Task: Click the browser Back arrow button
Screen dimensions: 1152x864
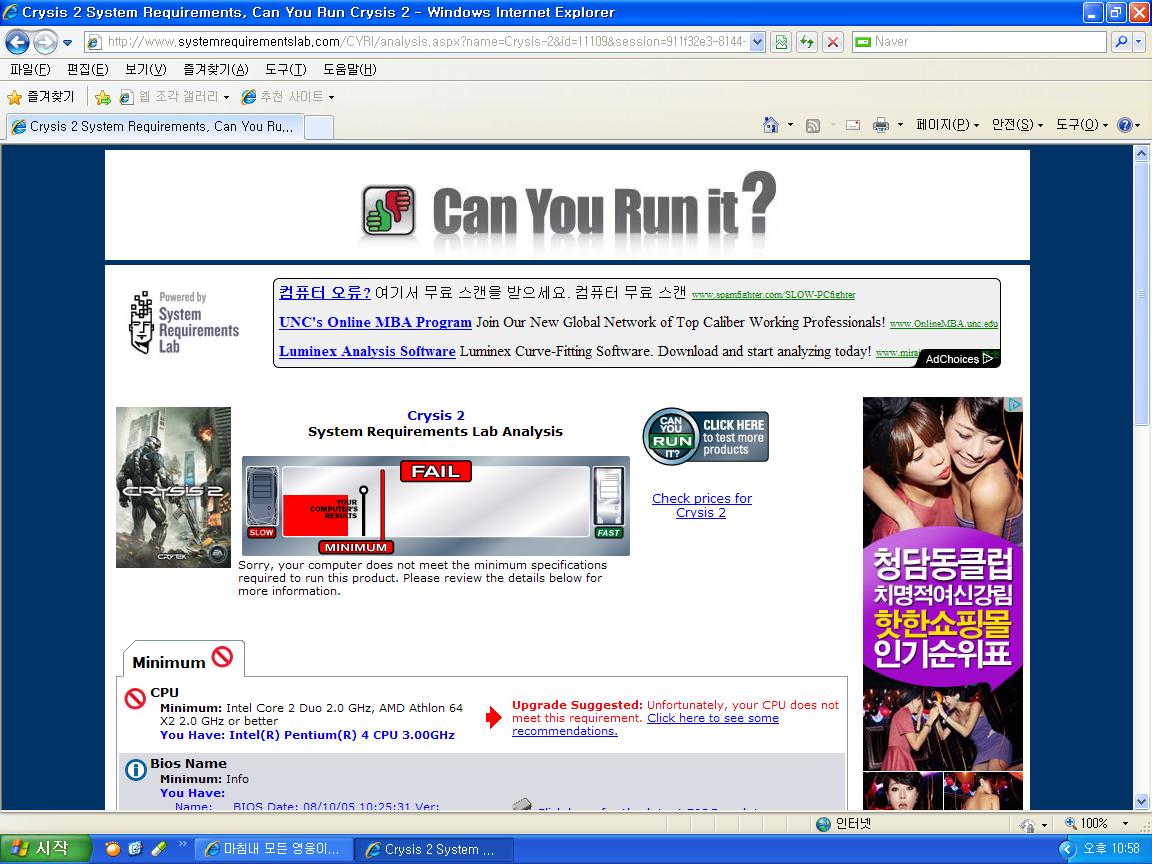Action: pyautogui.click(x=18, y=42)
